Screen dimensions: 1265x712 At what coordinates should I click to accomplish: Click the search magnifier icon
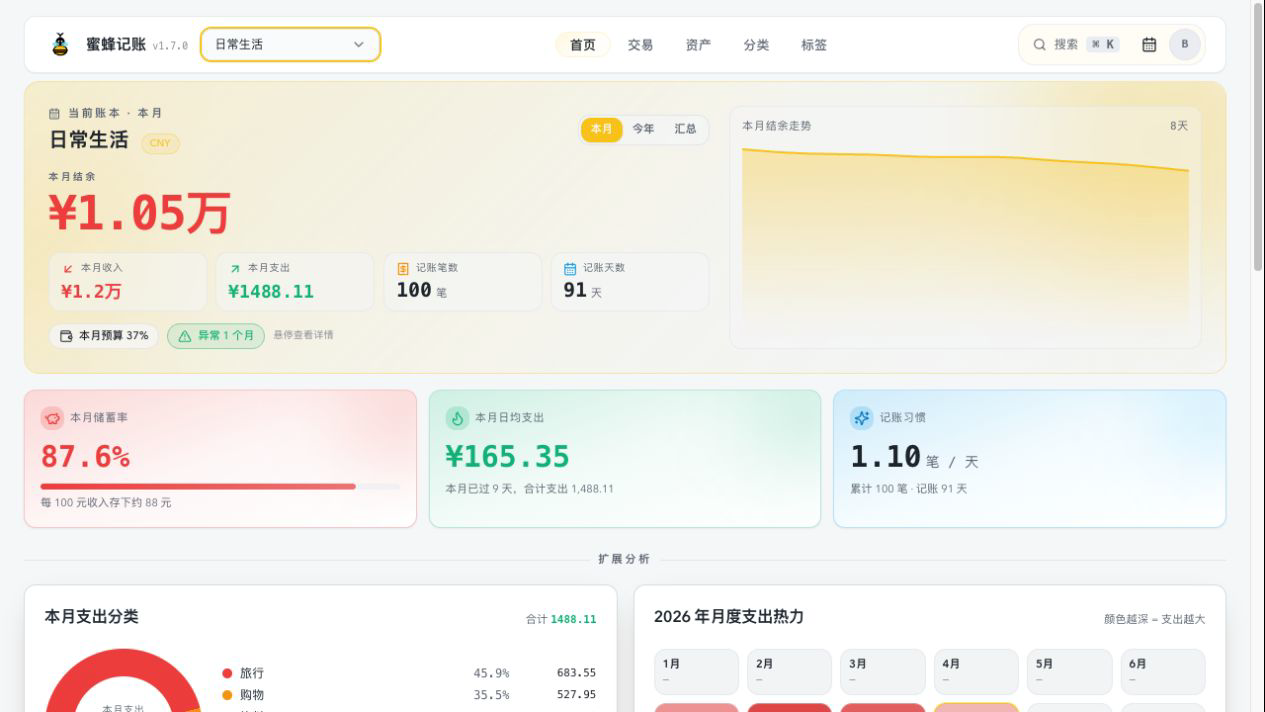pyautogui.click(x=1040, y=44)
